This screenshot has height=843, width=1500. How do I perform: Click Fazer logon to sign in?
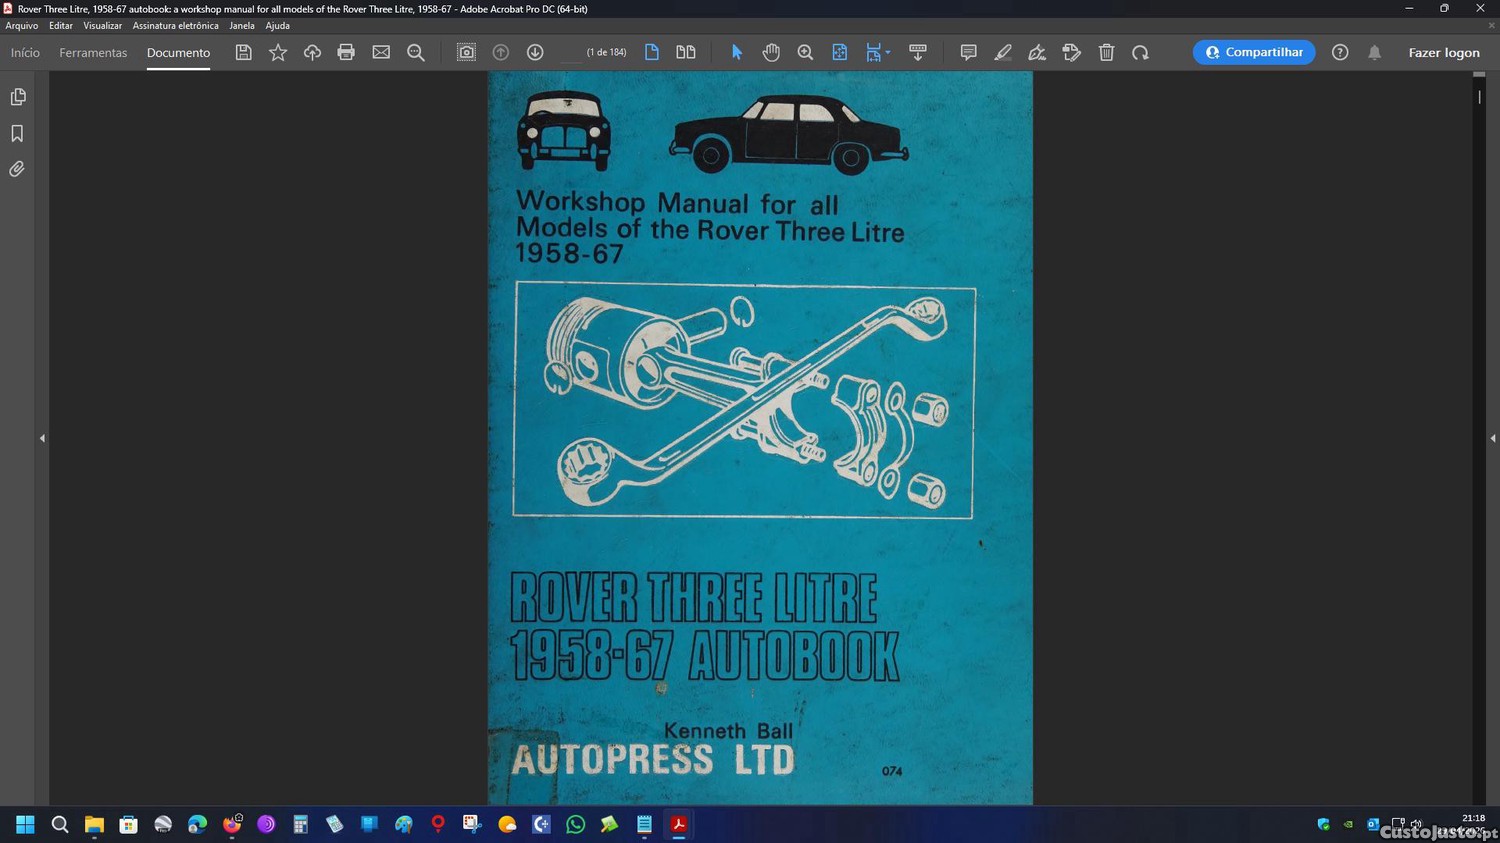(x=1443, y=52)
